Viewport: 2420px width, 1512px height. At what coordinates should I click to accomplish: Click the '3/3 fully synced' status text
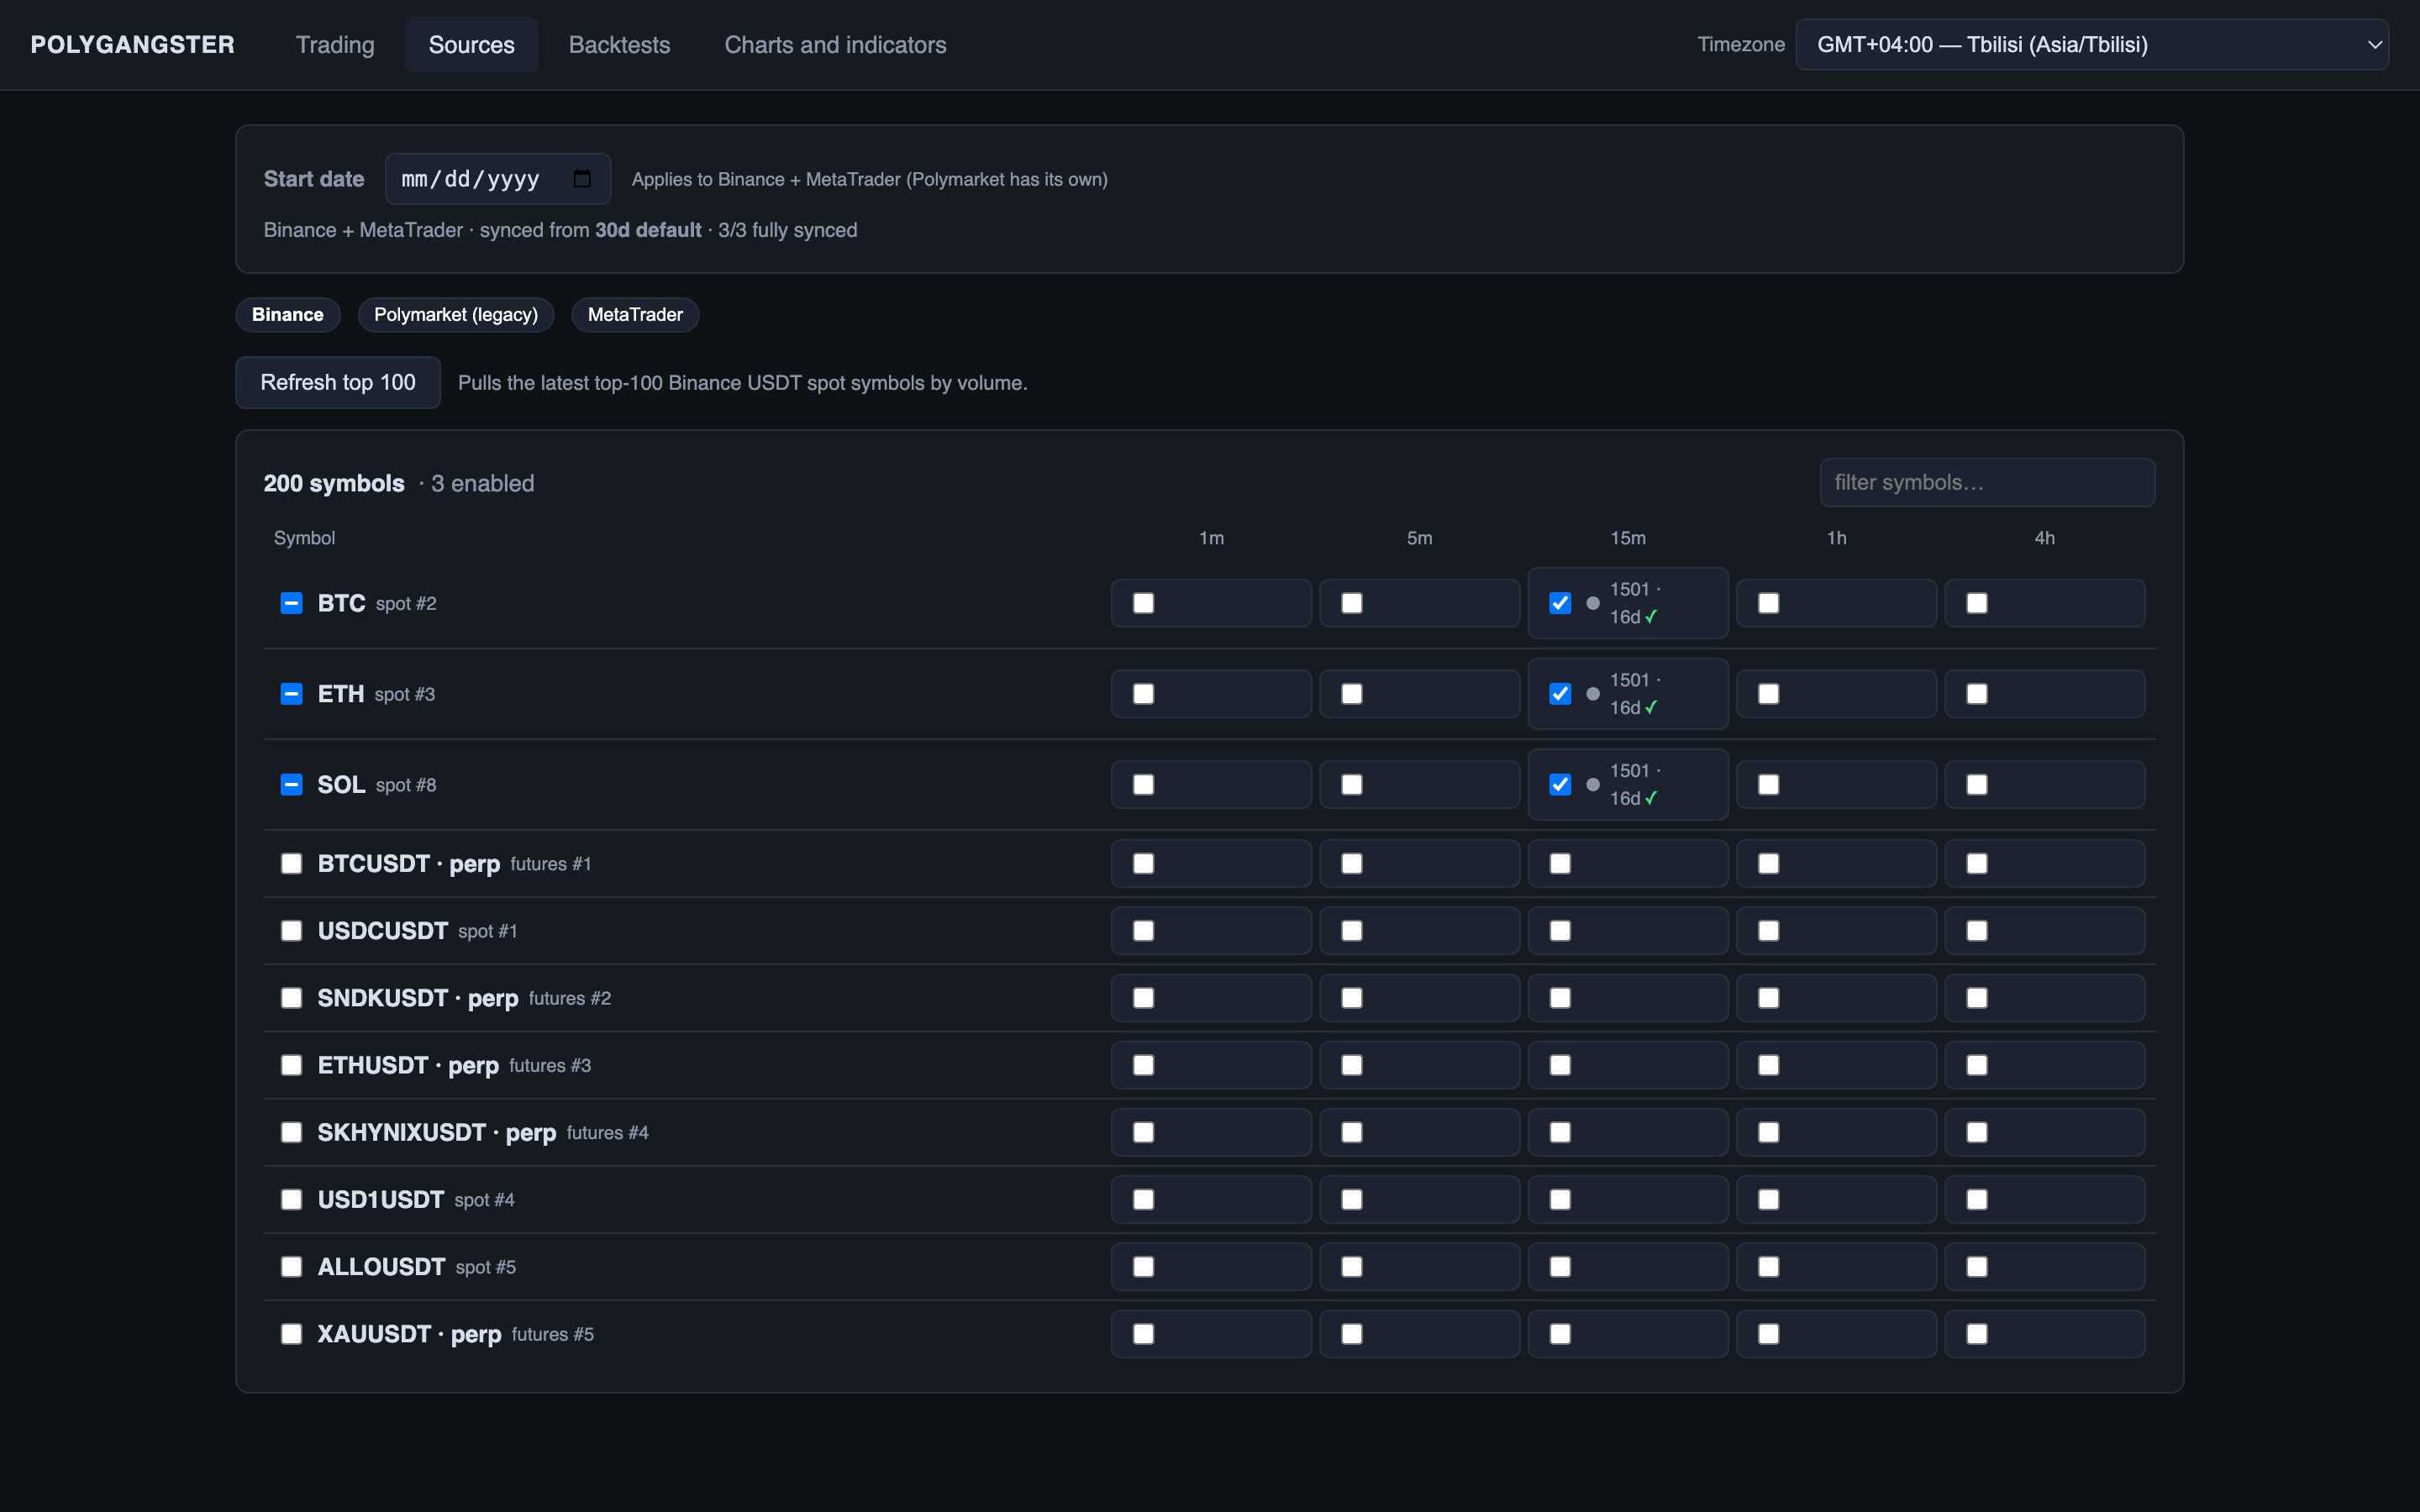(x=787, y=230)
